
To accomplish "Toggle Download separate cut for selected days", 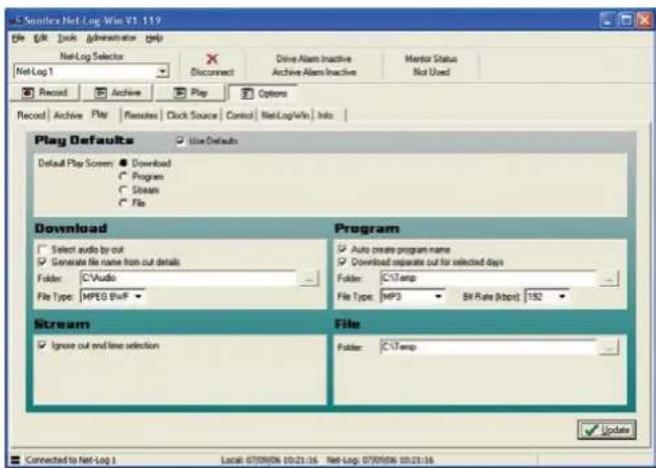I will 342,262.
